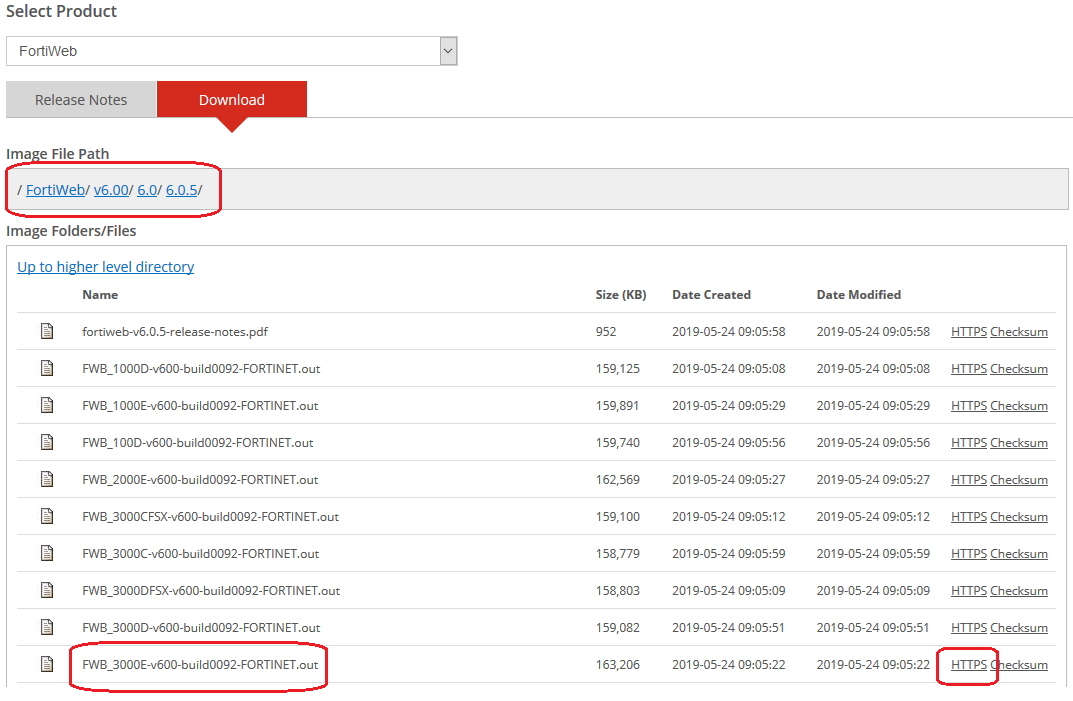Click file icon for FWB_3000DFSX row

(x=47, y=590)
